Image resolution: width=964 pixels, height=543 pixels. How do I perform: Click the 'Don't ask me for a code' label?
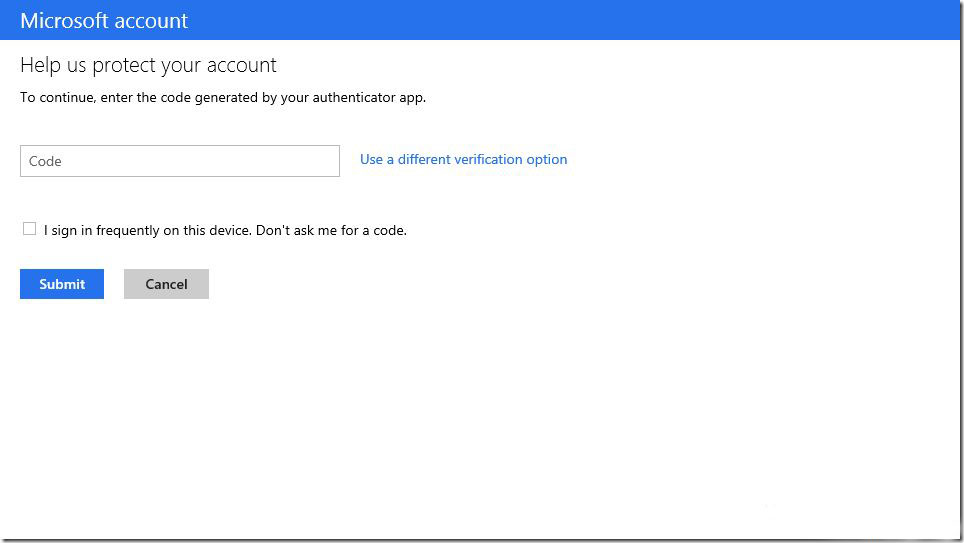(225, 230)
